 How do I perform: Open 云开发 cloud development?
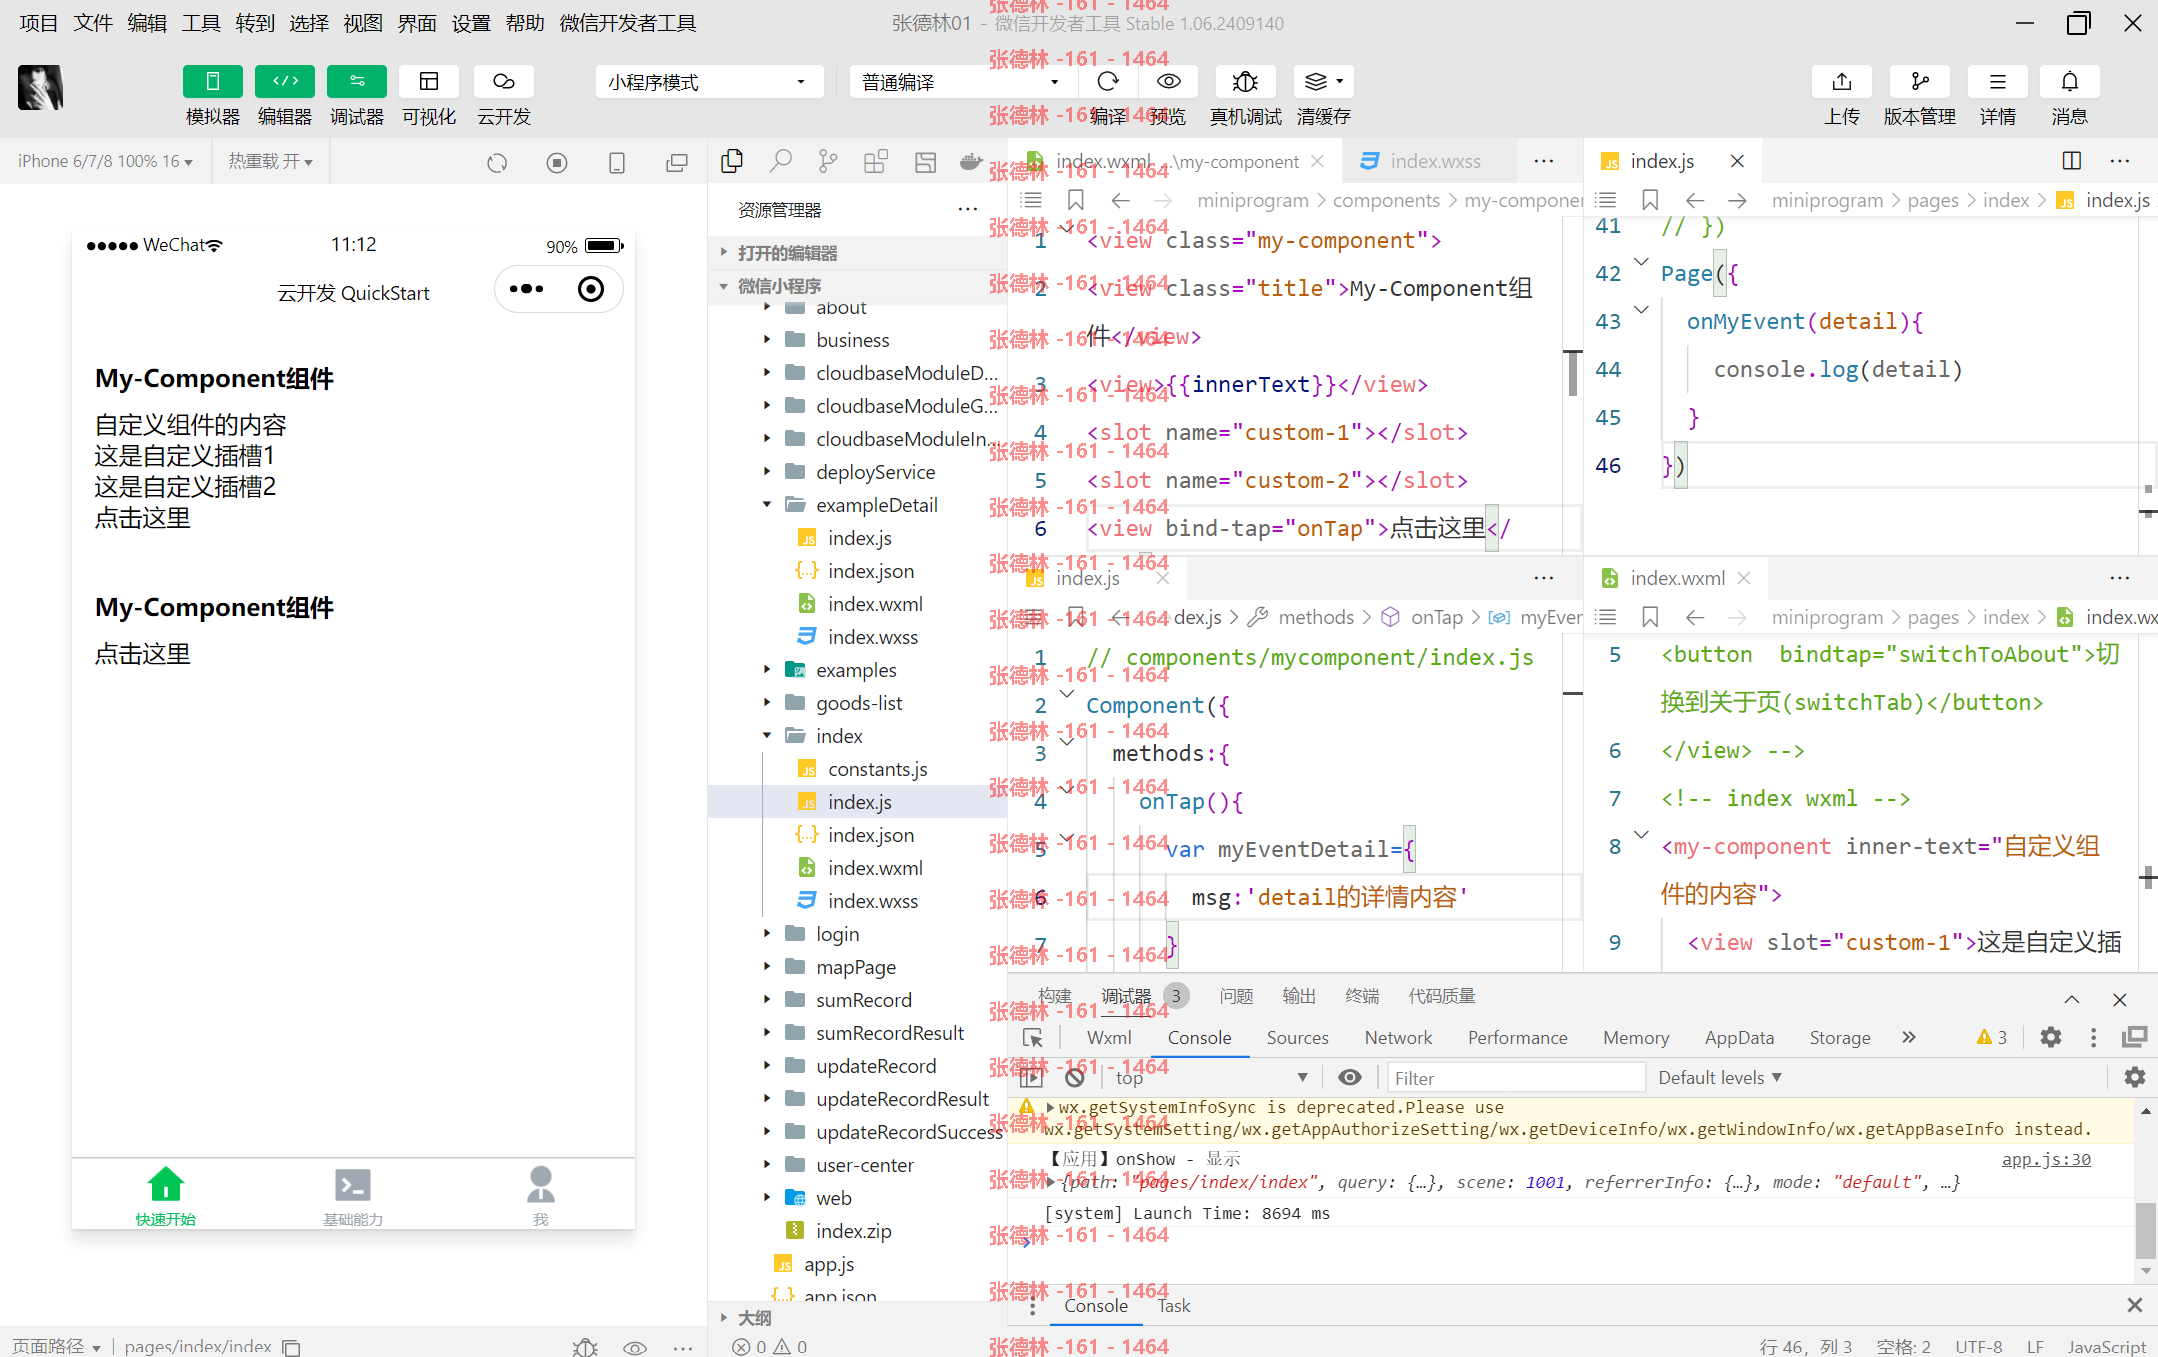(503, 82)
